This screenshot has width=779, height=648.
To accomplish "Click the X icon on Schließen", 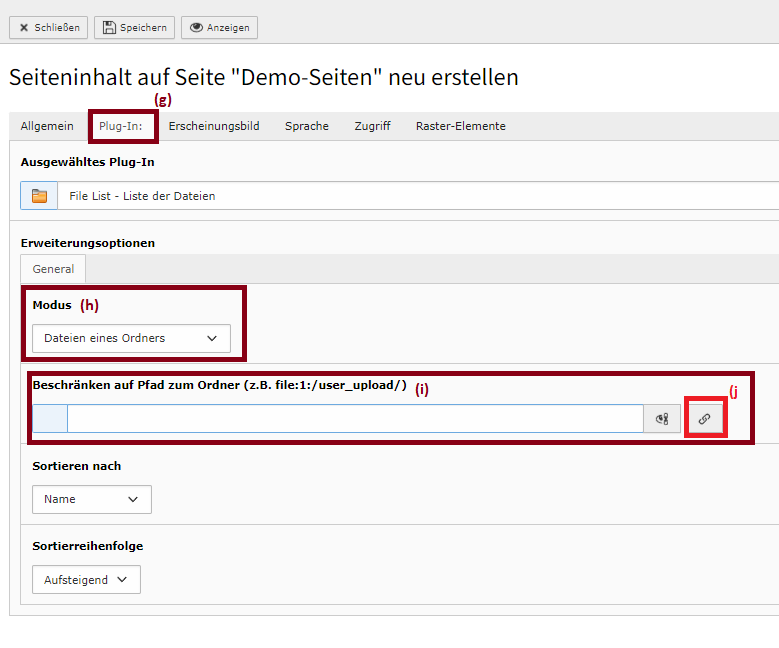I will tap(23, 28).
